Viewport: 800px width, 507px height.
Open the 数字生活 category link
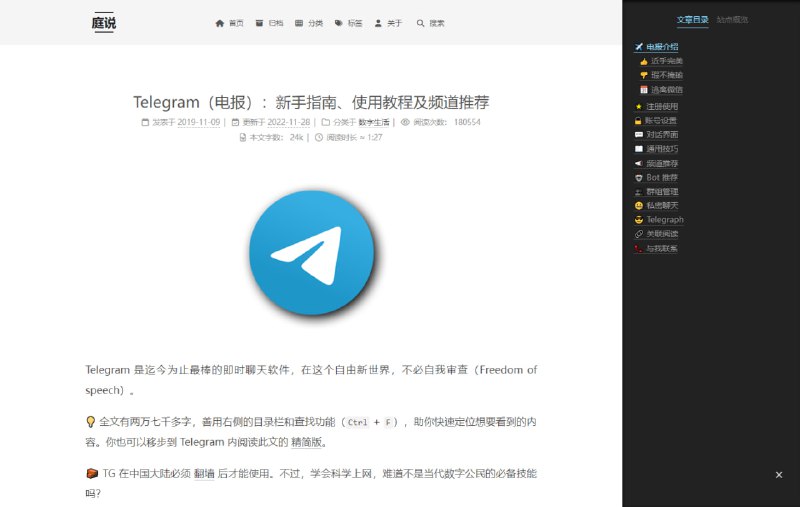374,122
